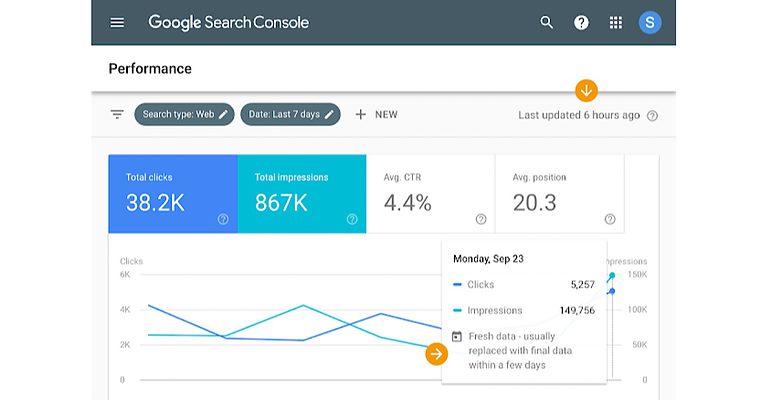Image resolution: width=760 pixels, height=400 pixels.
Task: Enable the Avg. position metric card
Action: pos(560,194)
